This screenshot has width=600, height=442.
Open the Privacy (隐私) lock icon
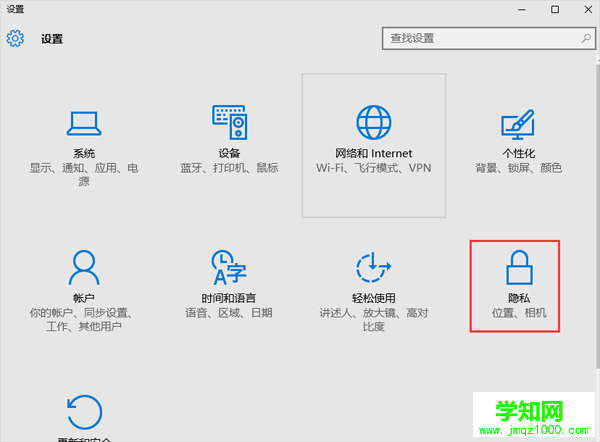519,267
